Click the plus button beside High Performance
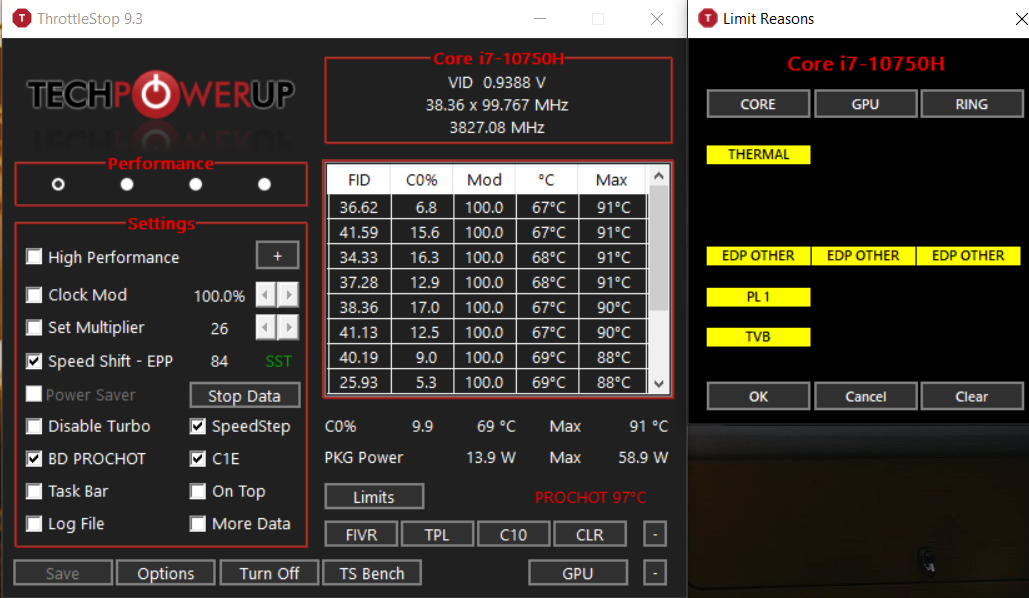Viewport: 1029px width, 598px height. [278, 255]
